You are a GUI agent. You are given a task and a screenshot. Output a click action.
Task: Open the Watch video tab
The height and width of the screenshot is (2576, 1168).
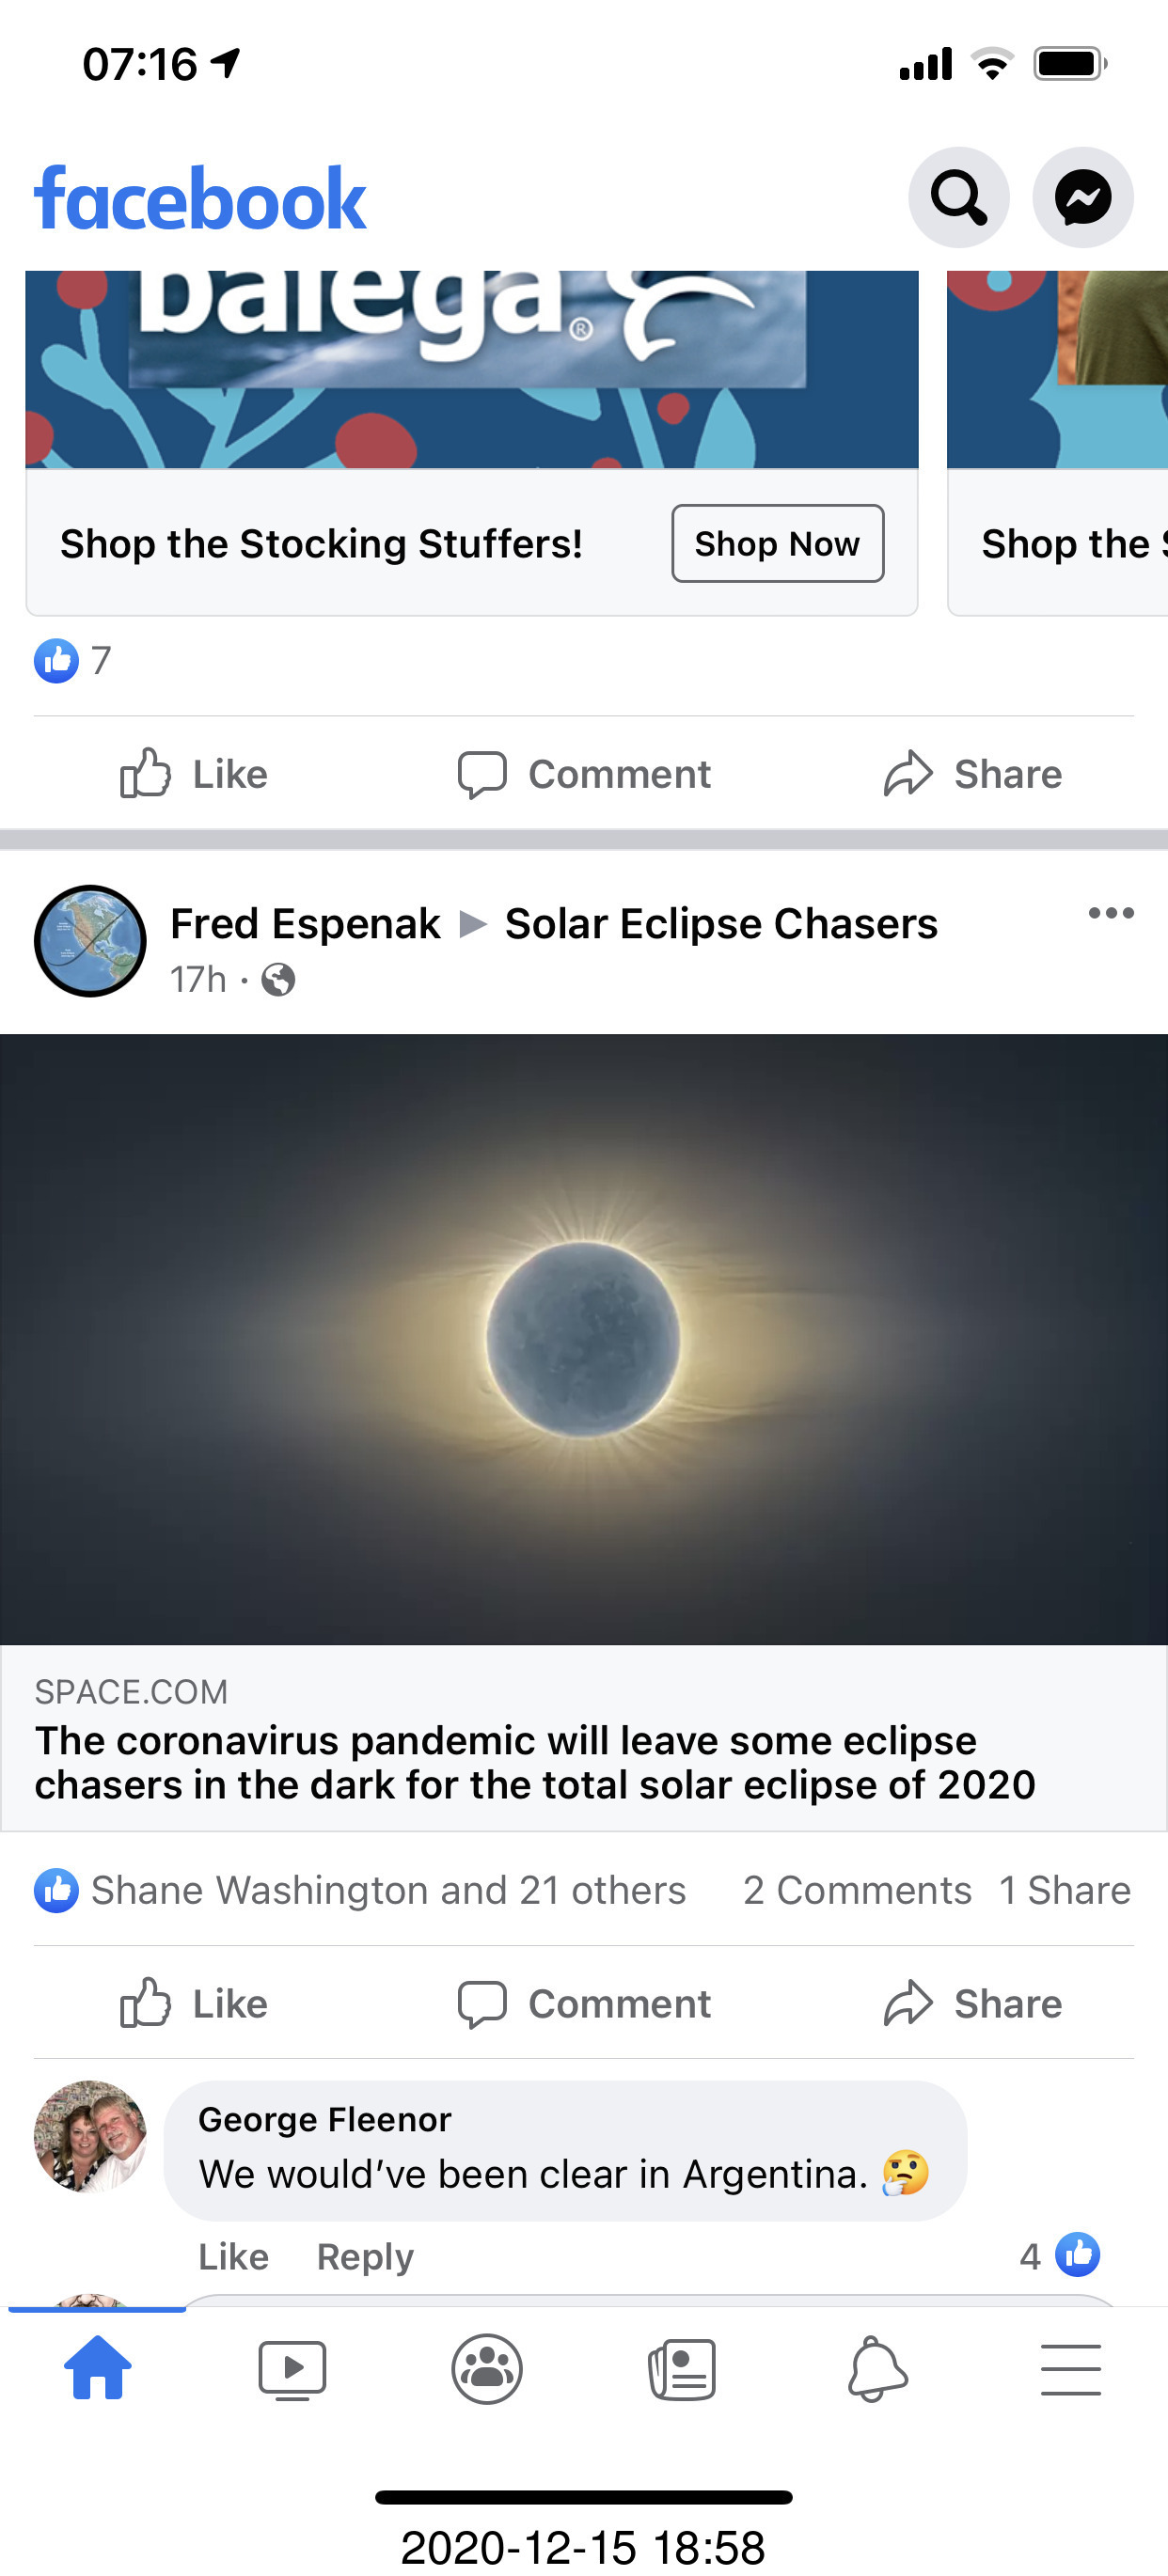point(292,2368)
